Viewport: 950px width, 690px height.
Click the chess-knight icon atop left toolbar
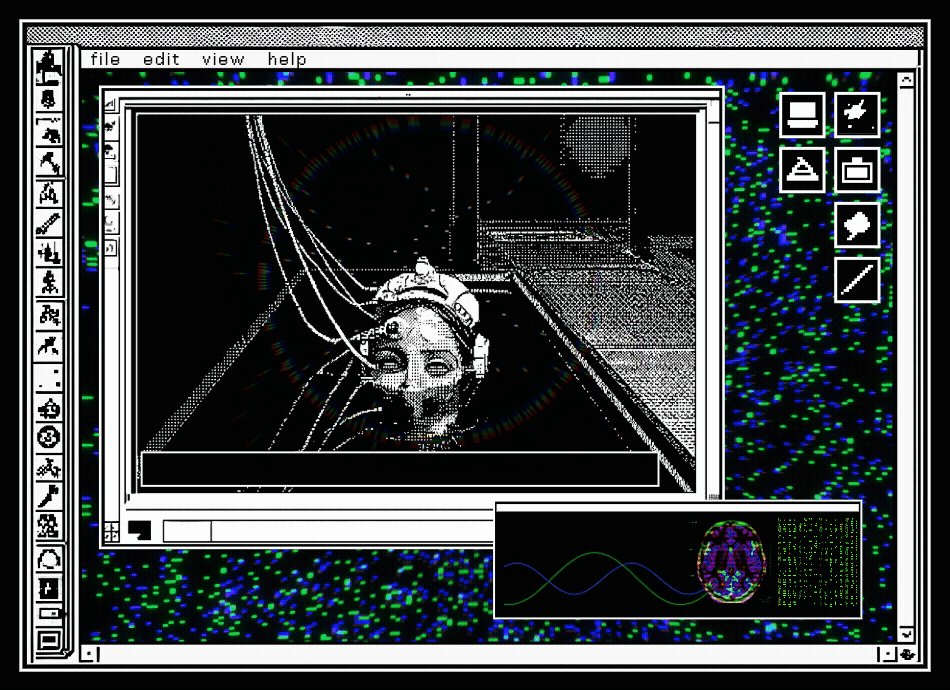[x=48, y=67]
